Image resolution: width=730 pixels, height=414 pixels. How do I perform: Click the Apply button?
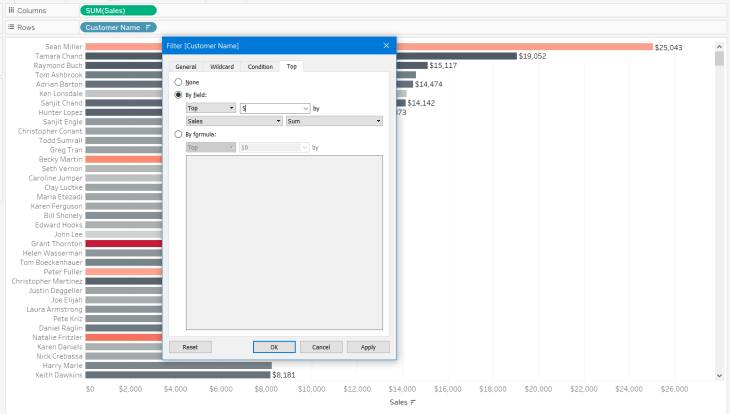[x=368, y=347]
